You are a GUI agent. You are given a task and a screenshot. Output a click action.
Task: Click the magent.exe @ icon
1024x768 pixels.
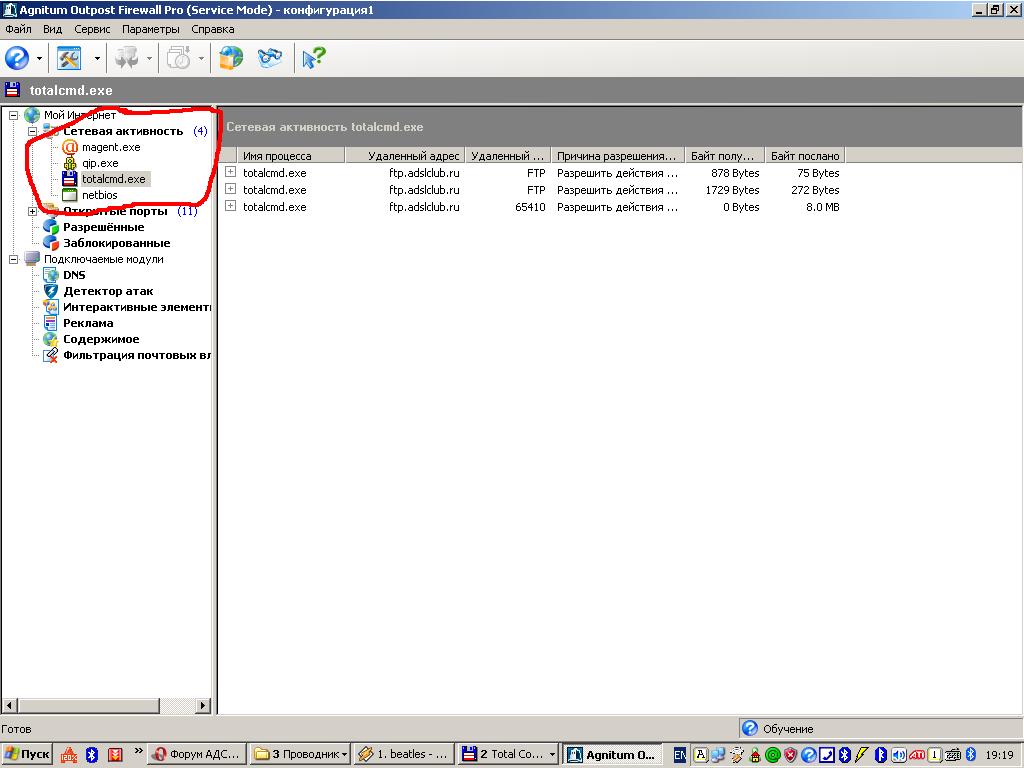coord(70,147)
